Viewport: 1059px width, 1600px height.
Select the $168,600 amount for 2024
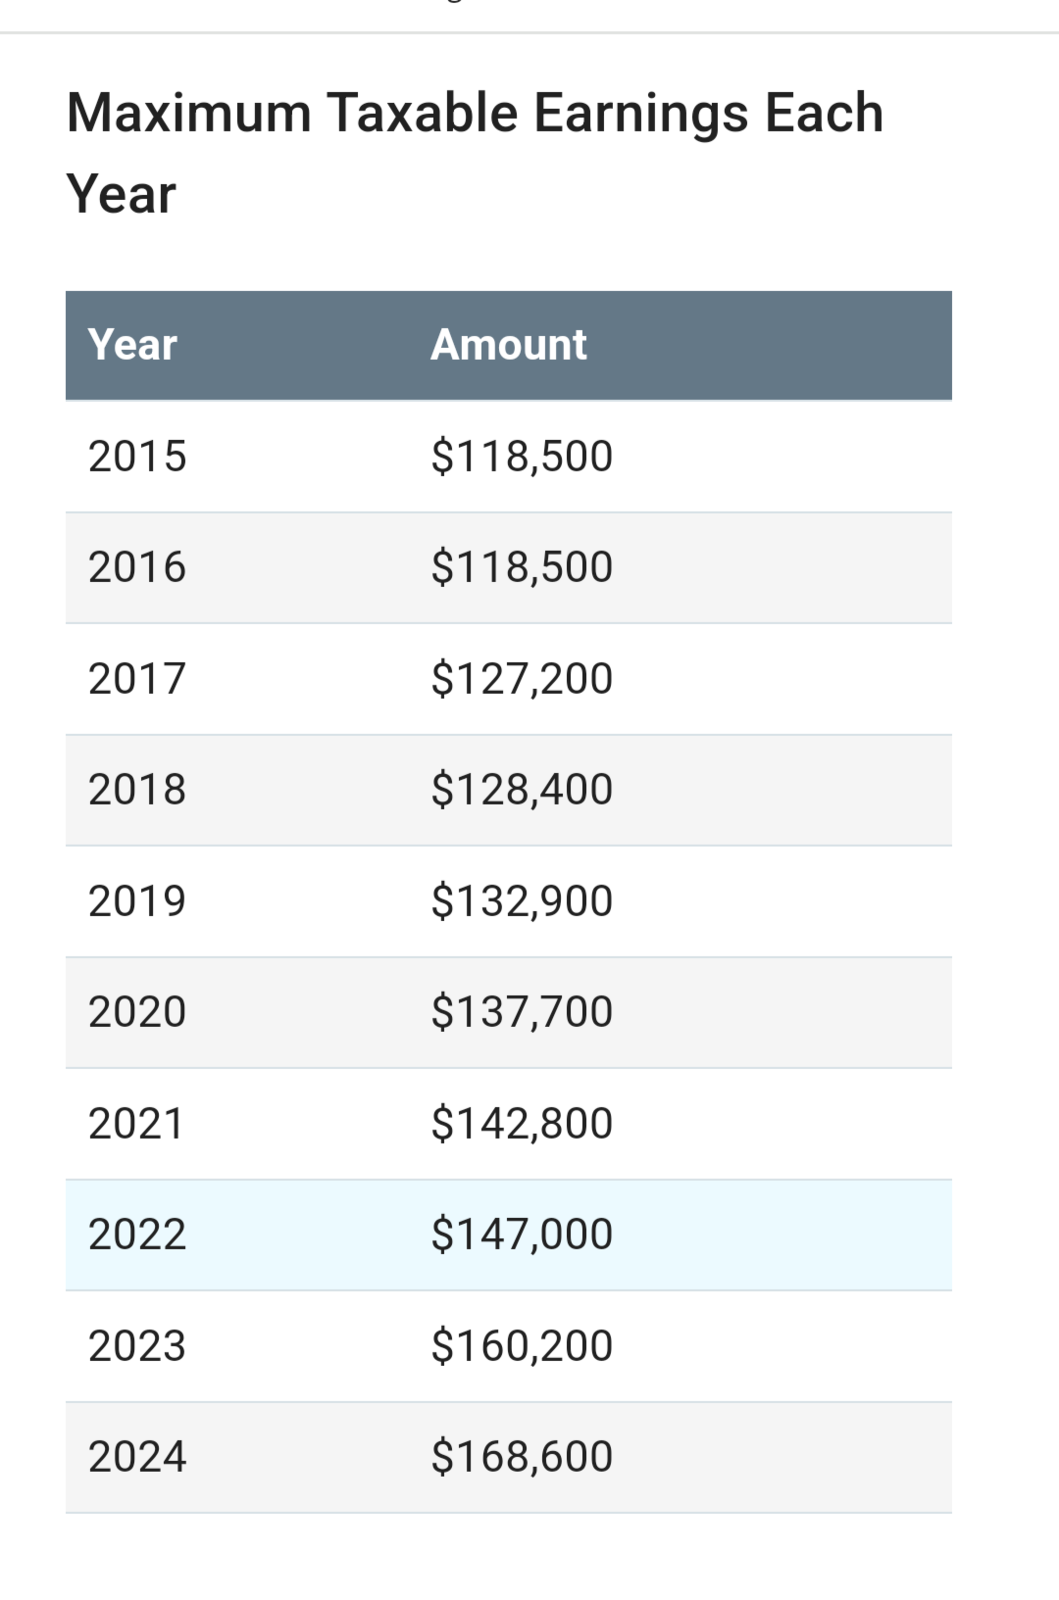click(522, 1457)
